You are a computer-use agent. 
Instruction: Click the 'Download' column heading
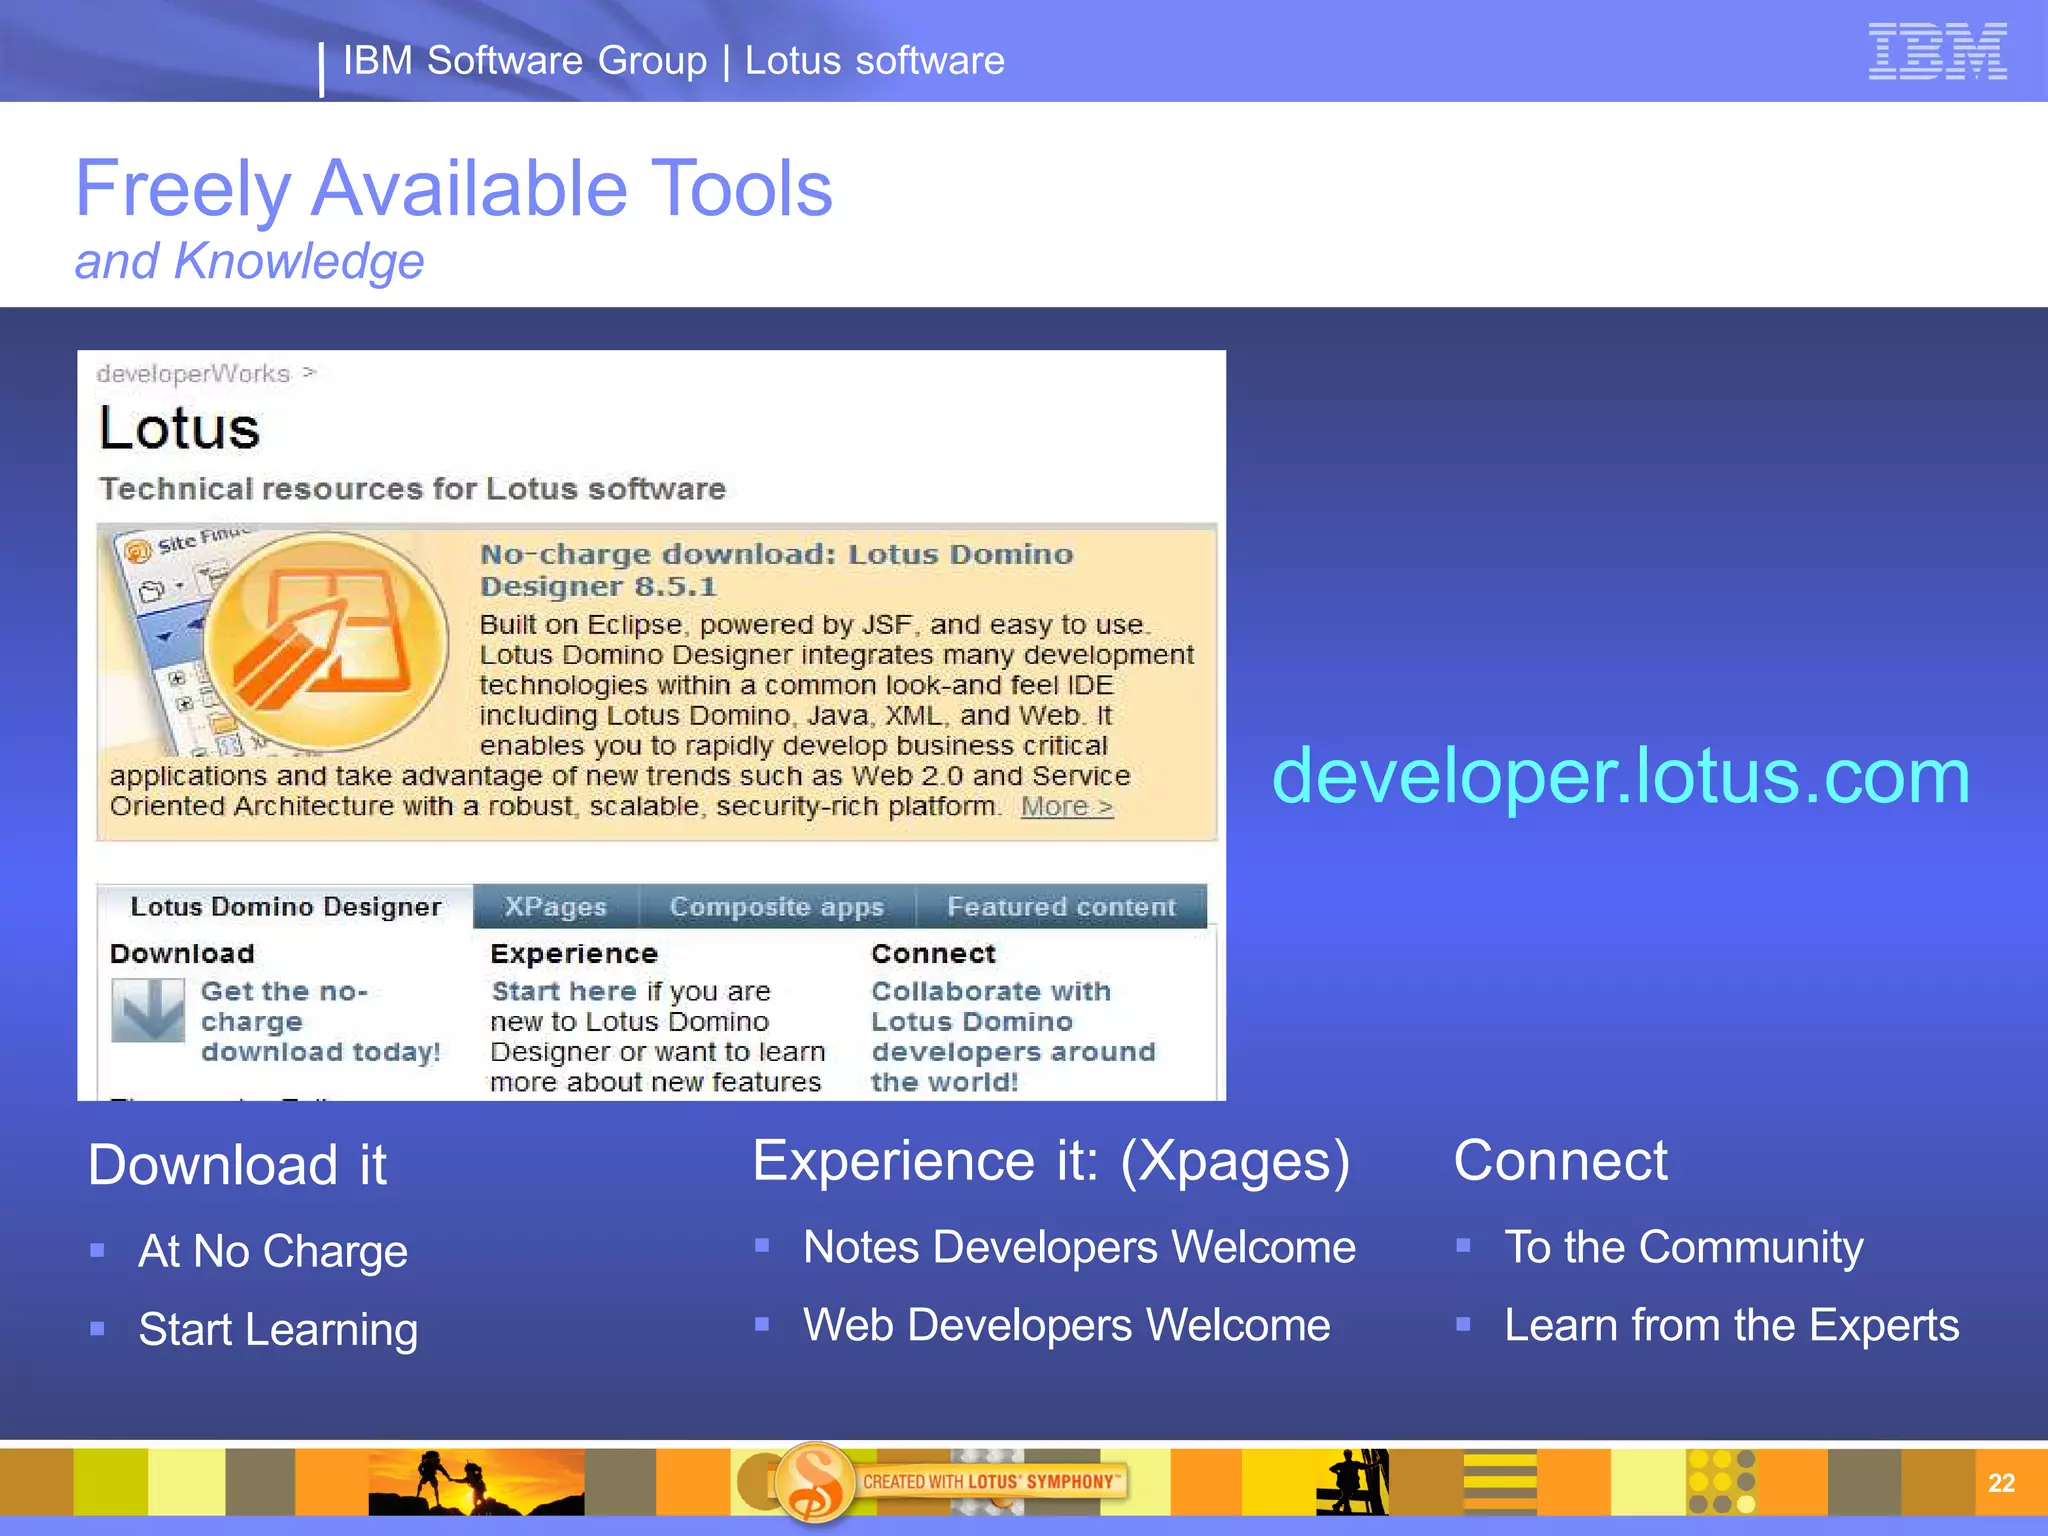(182, 954)
